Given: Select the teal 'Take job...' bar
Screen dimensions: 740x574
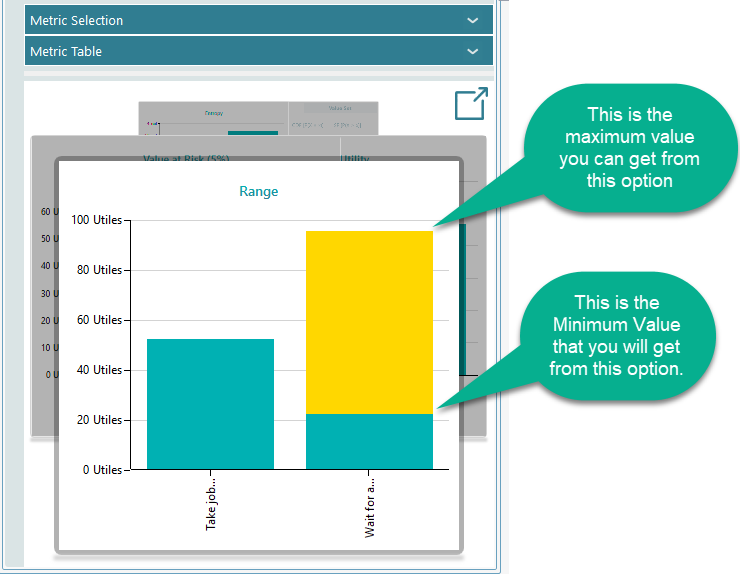Looking at the screenshot, I should coord(210,404).
